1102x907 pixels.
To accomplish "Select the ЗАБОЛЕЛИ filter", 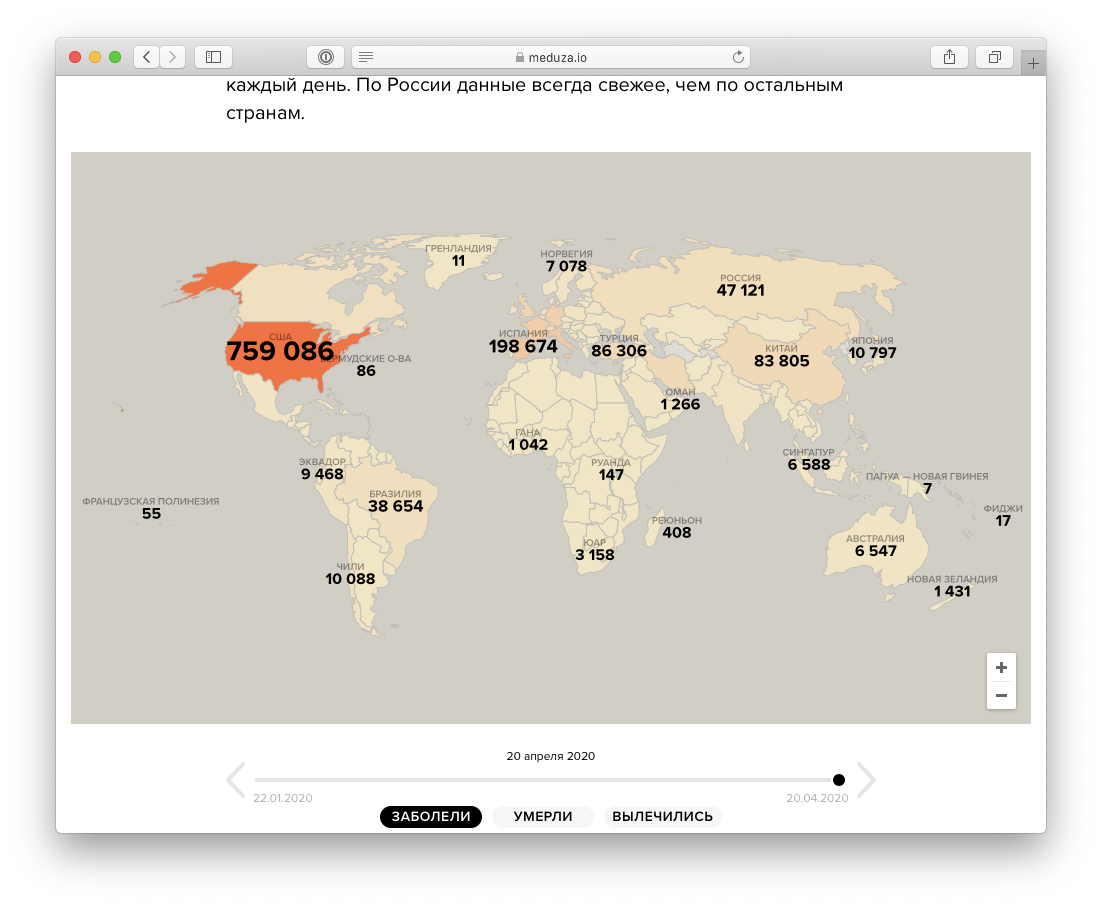I will coord(431,817).
